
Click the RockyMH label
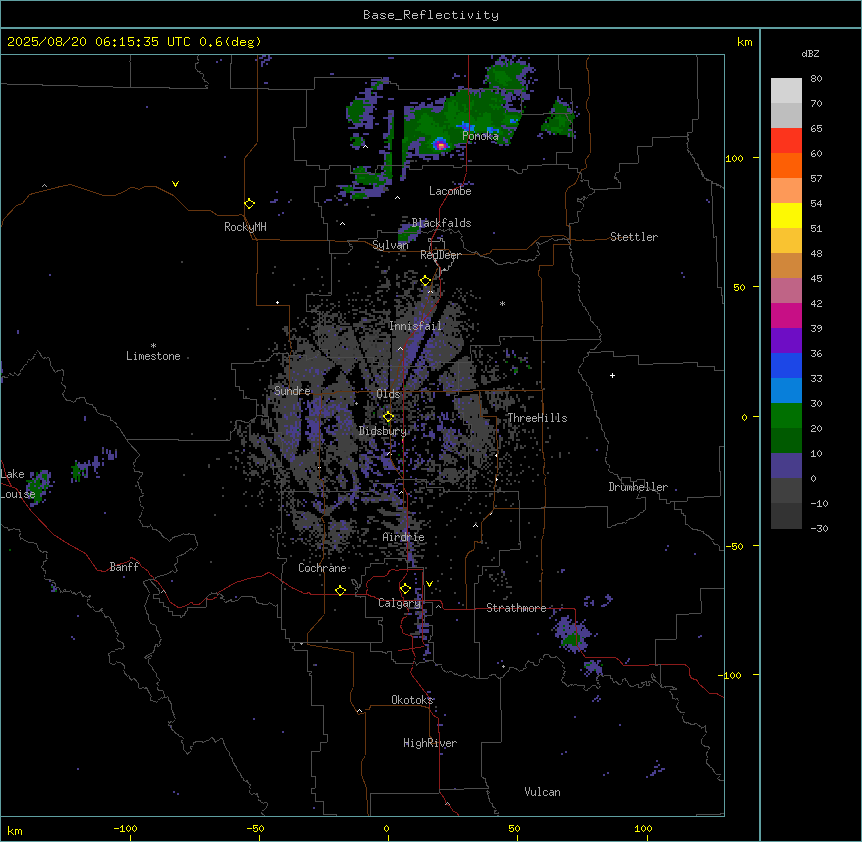click(x=245, y=227)
